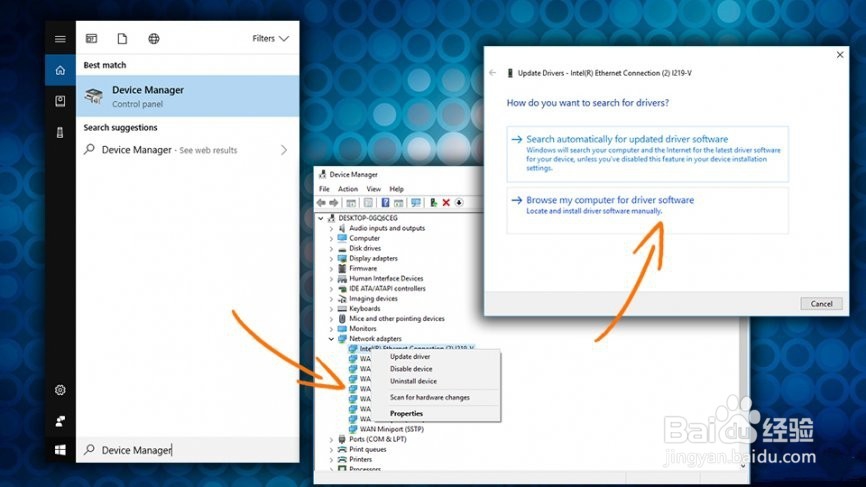Expand the Firmware category
866x487 pixels.
(x=331, y=268)
